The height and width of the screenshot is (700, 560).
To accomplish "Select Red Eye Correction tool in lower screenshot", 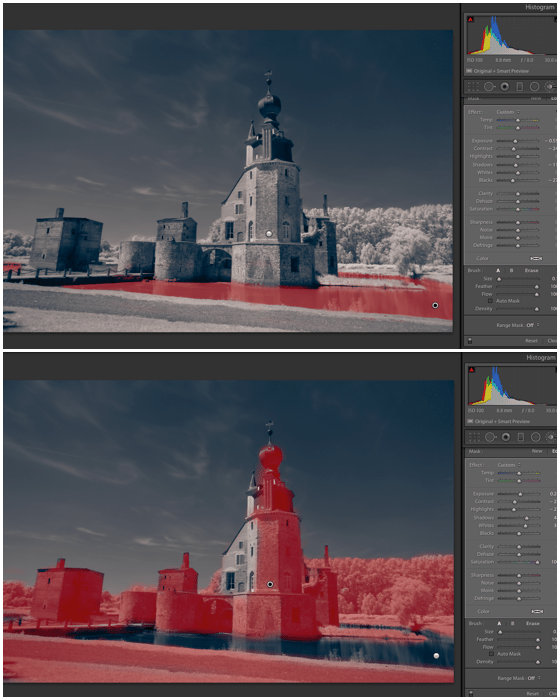I will click(x=506, y=437).
